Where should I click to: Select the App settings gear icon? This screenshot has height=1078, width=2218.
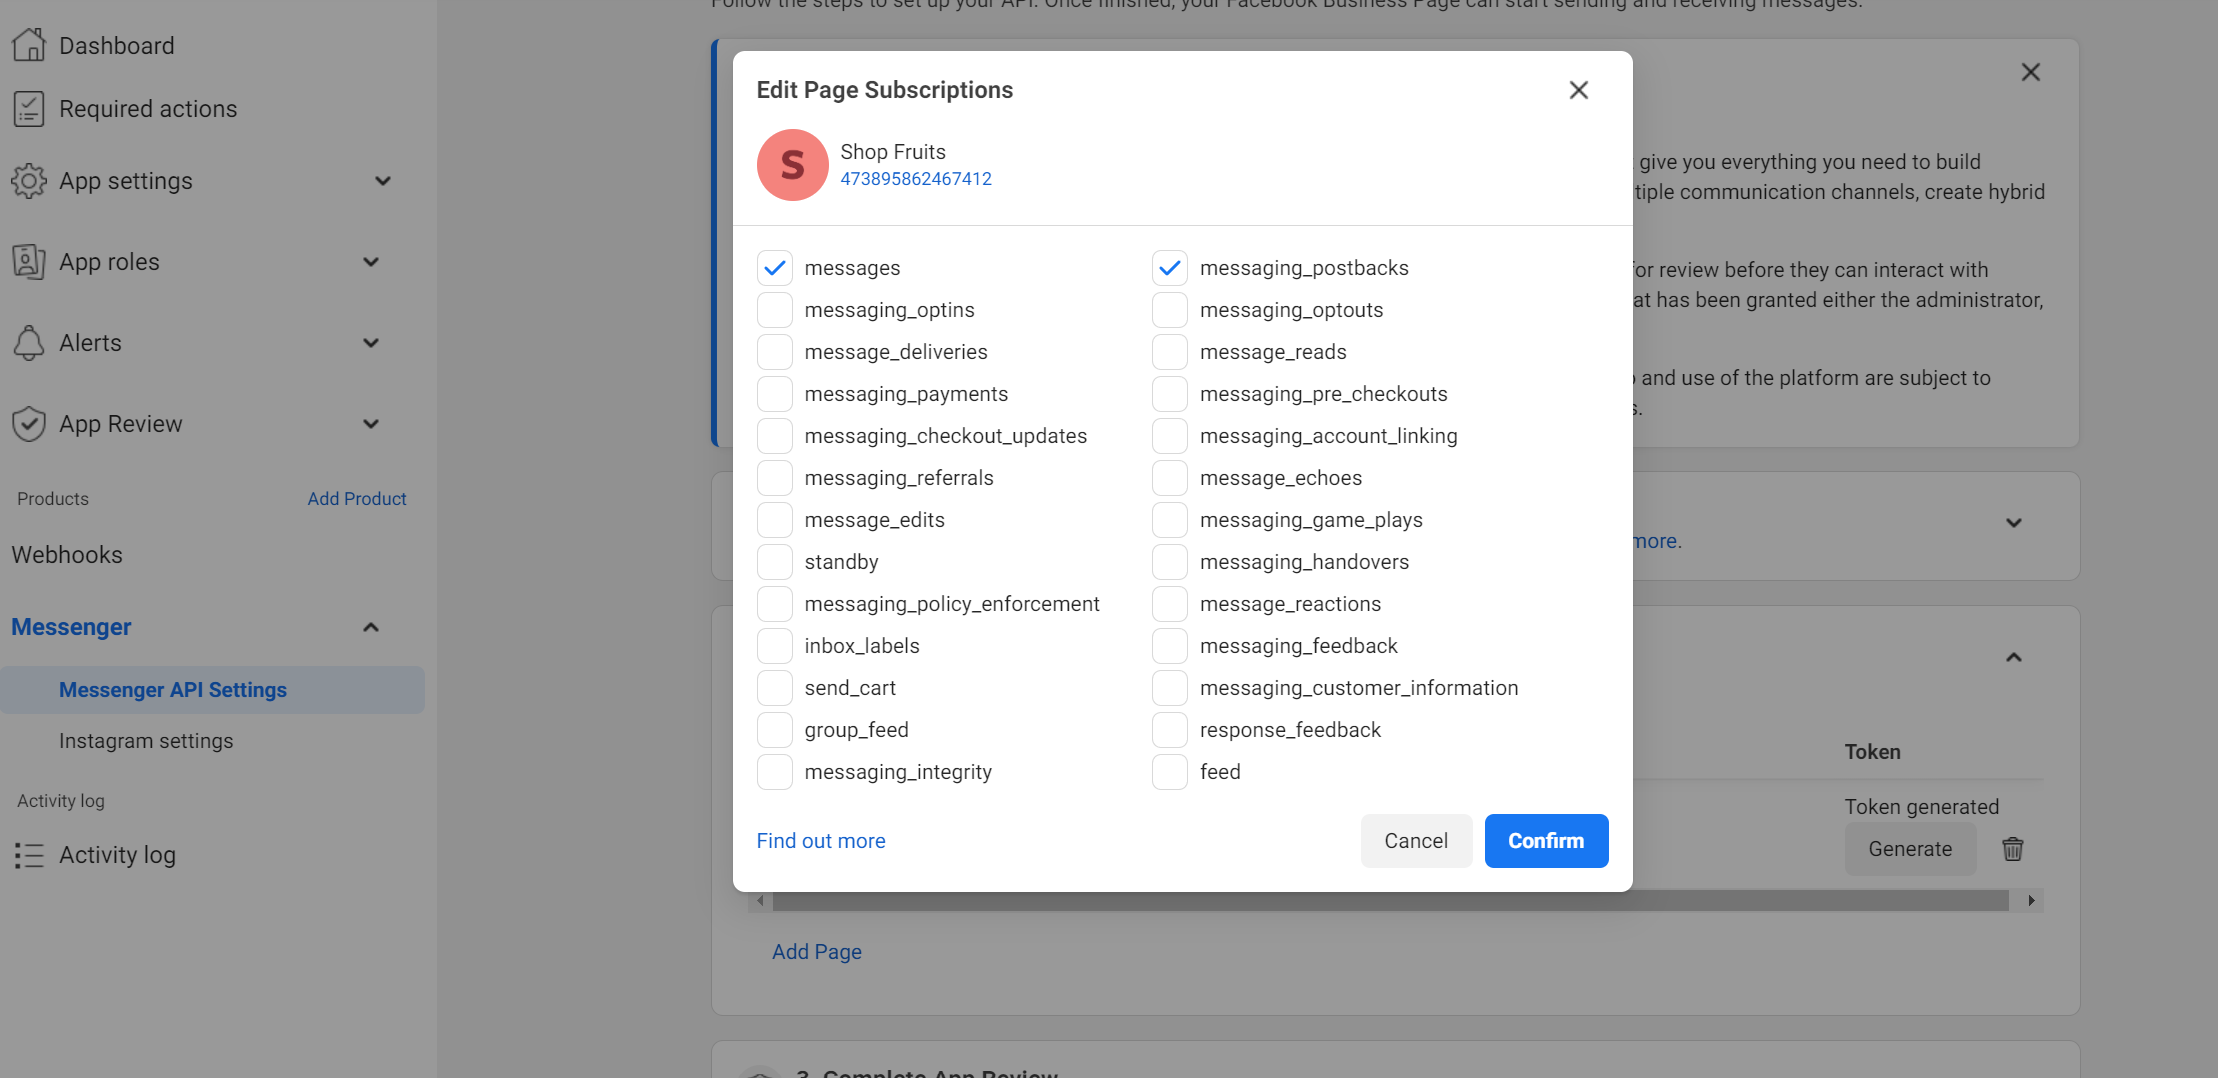coord(29,181)
